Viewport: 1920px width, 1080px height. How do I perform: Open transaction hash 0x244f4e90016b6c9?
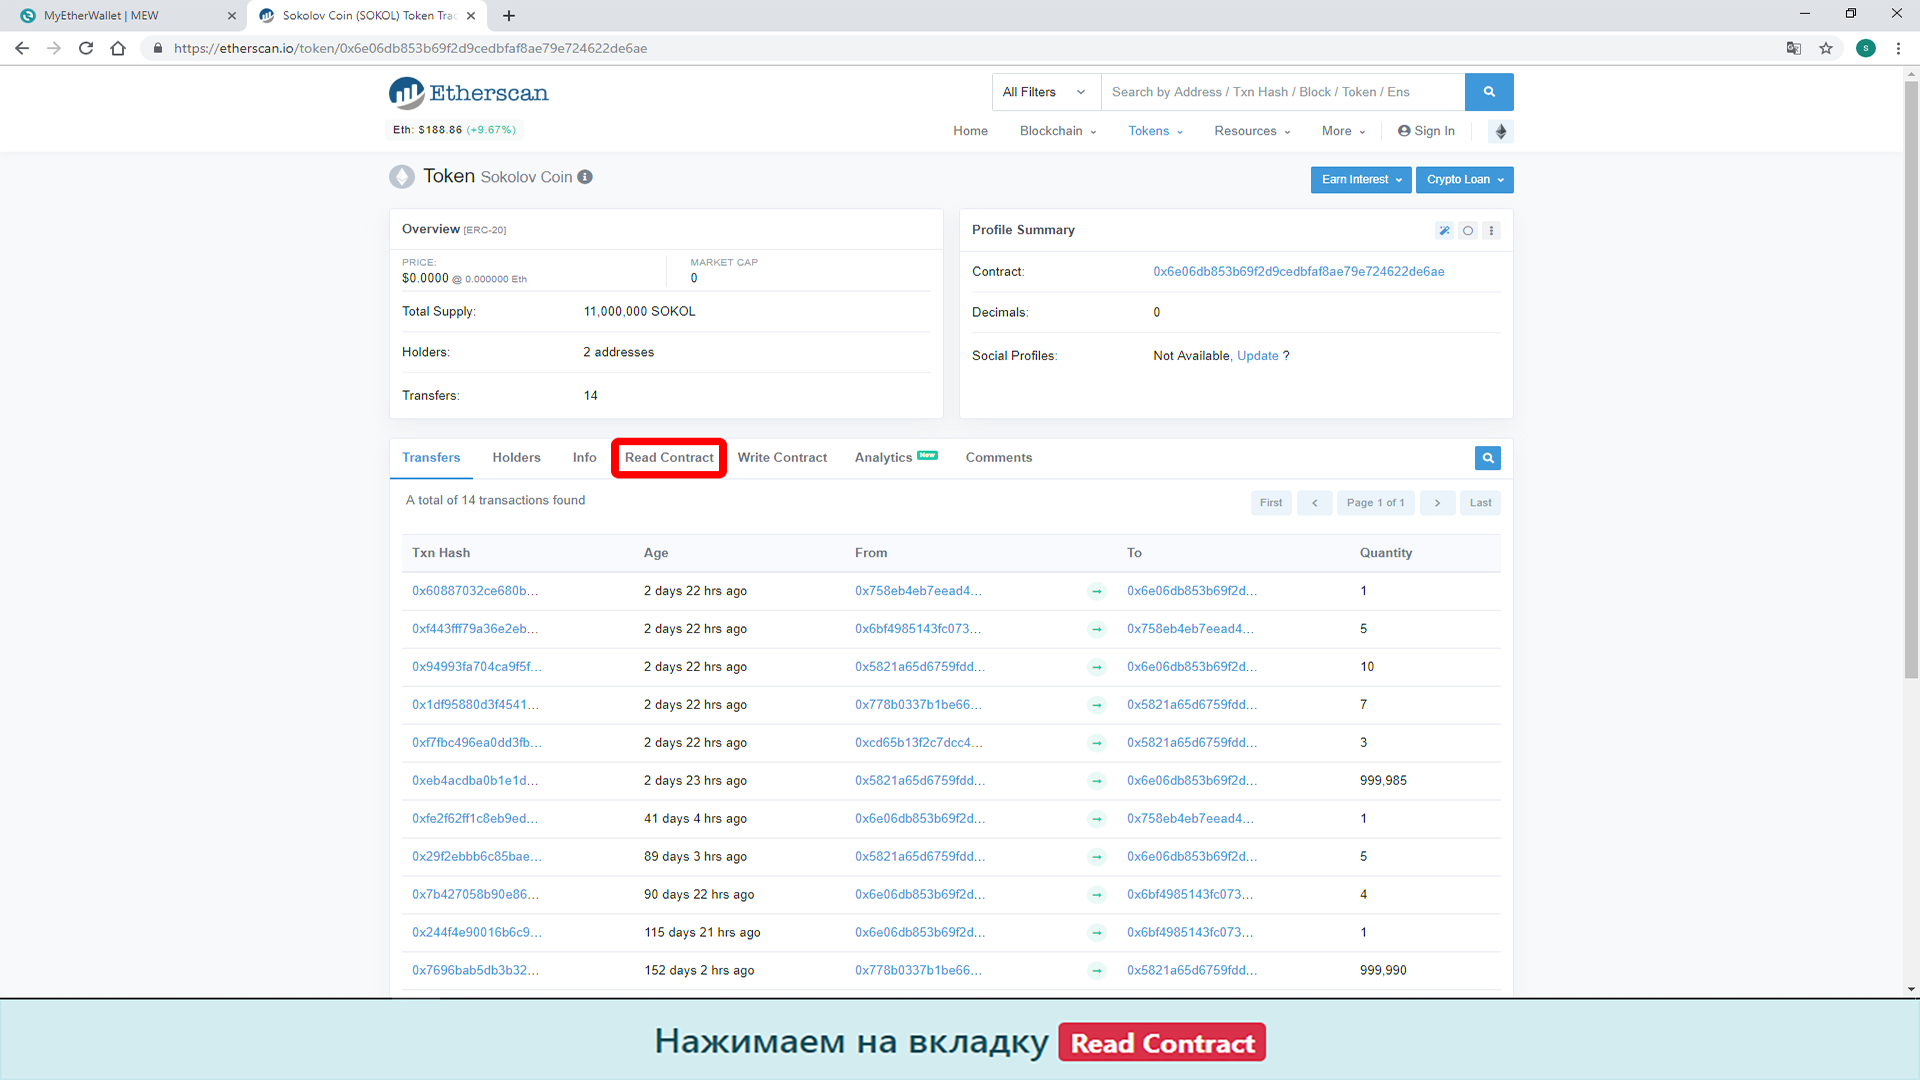[477, 933]
